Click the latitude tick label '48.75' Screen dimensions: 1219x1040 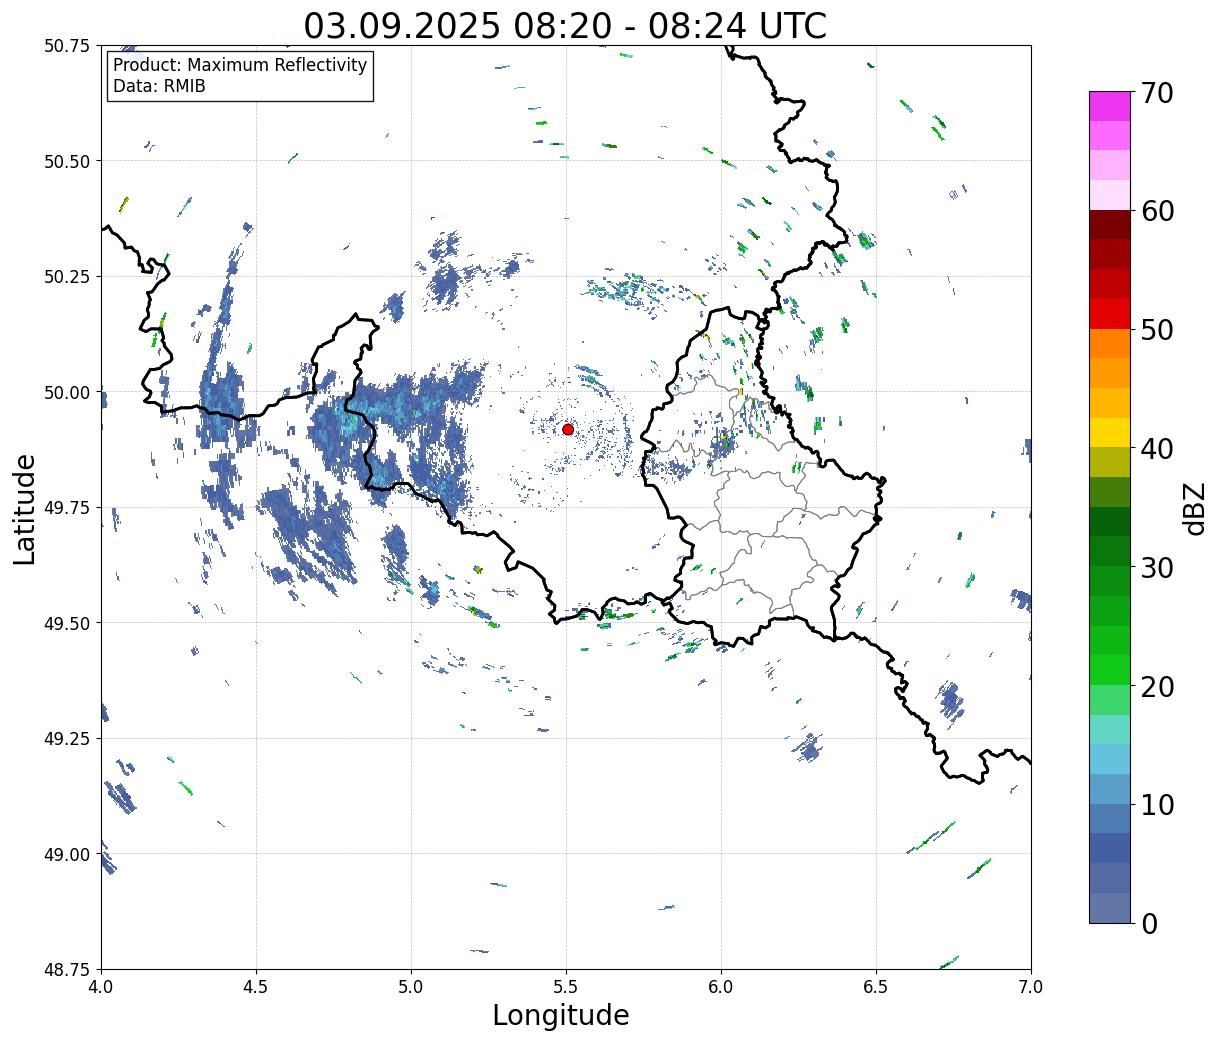click(67, 969)
